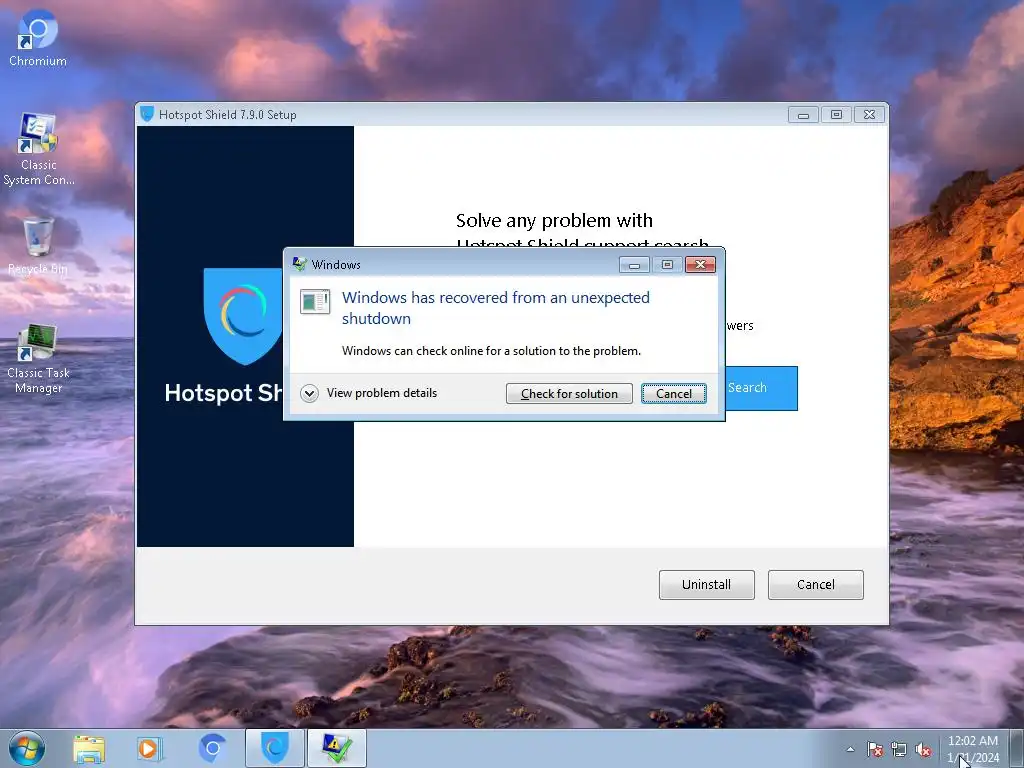This screenshot has height=768, width=1024.
Task: Open the taskbar clock and date
Action: [972, 749]
